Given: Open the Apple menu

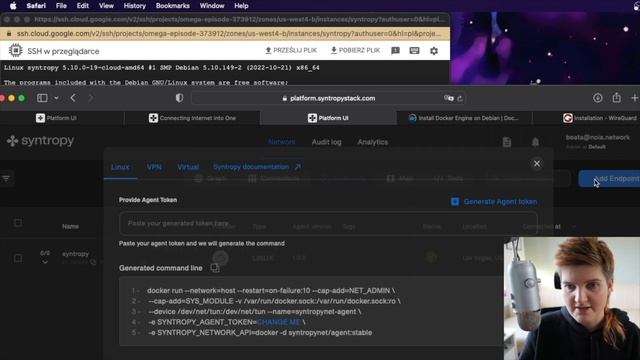Looking at the screenshot, I should point(13,6).
